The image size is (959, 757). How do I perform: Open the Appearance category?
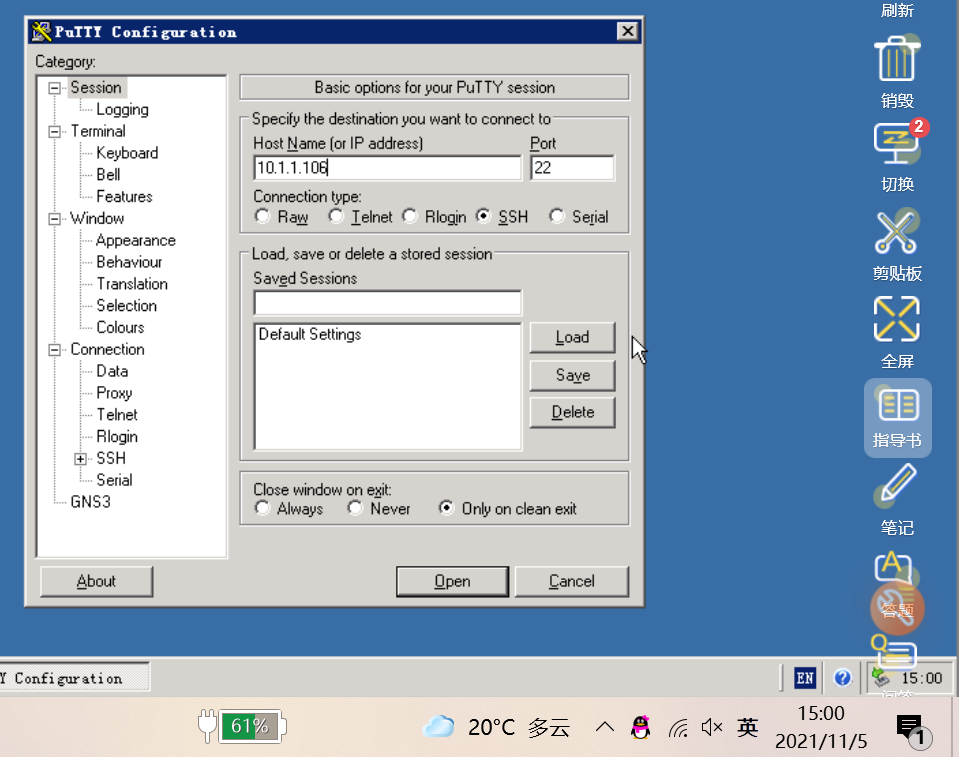[136, 240]
